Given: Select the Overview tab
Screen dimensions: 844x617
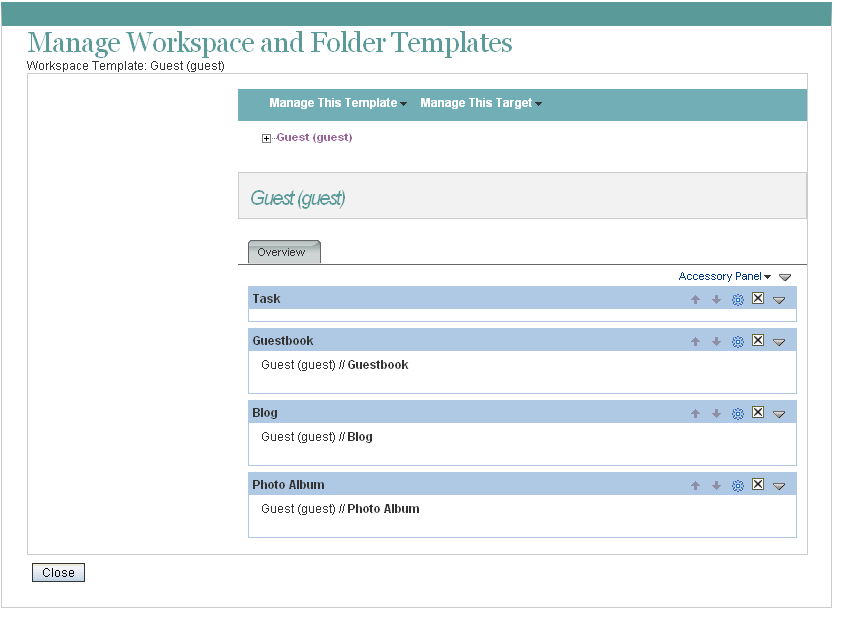Looking at the screenshot, I should 283,252.
